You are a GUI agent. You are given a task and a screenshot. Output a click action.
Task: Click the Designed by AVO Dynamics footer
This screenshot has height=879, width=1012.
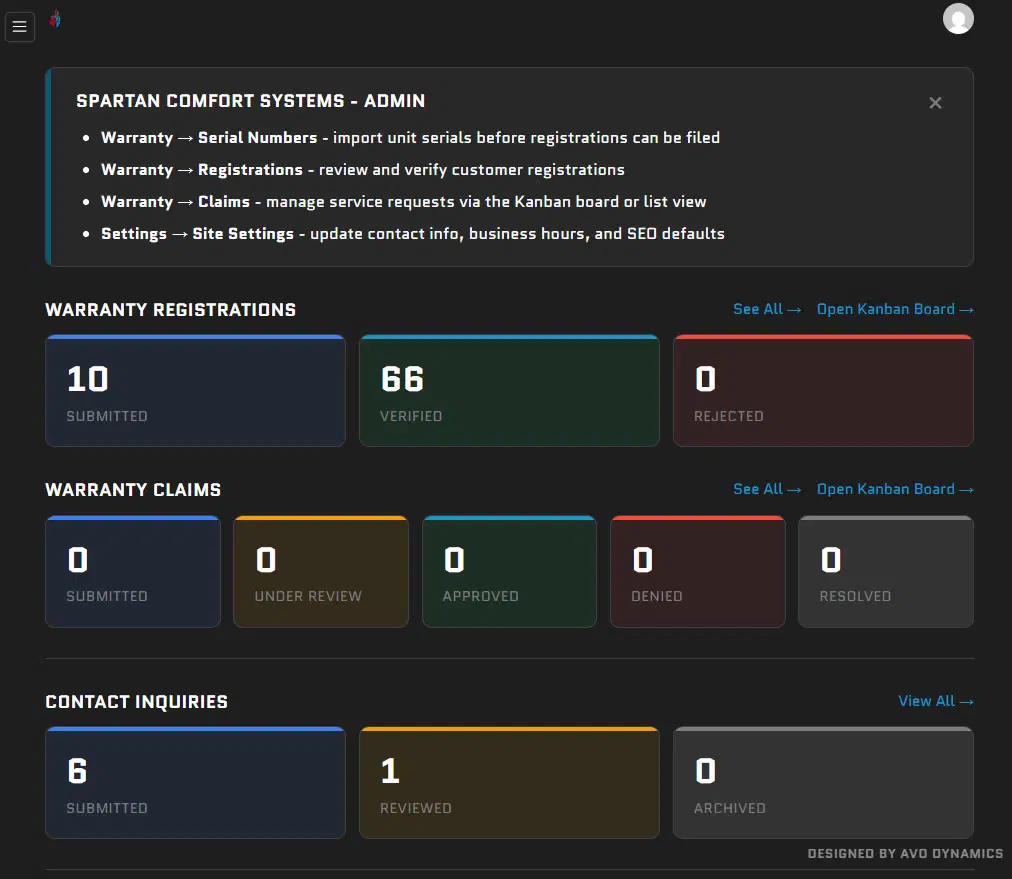906,853
